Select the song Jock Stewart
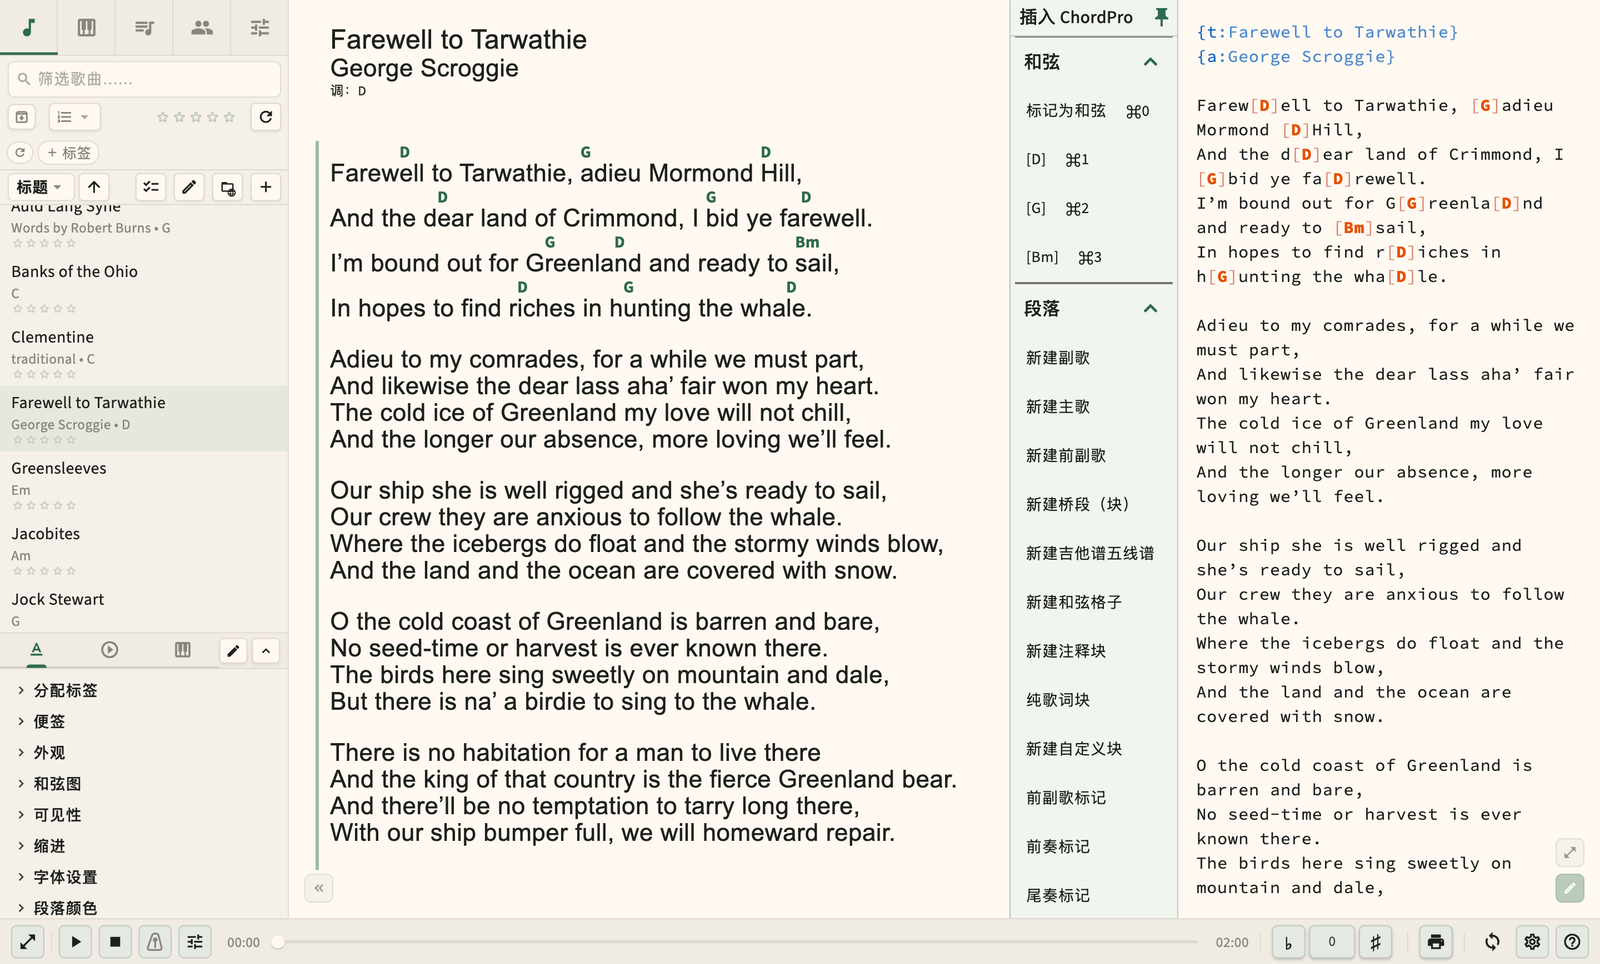 click(144, 608)
